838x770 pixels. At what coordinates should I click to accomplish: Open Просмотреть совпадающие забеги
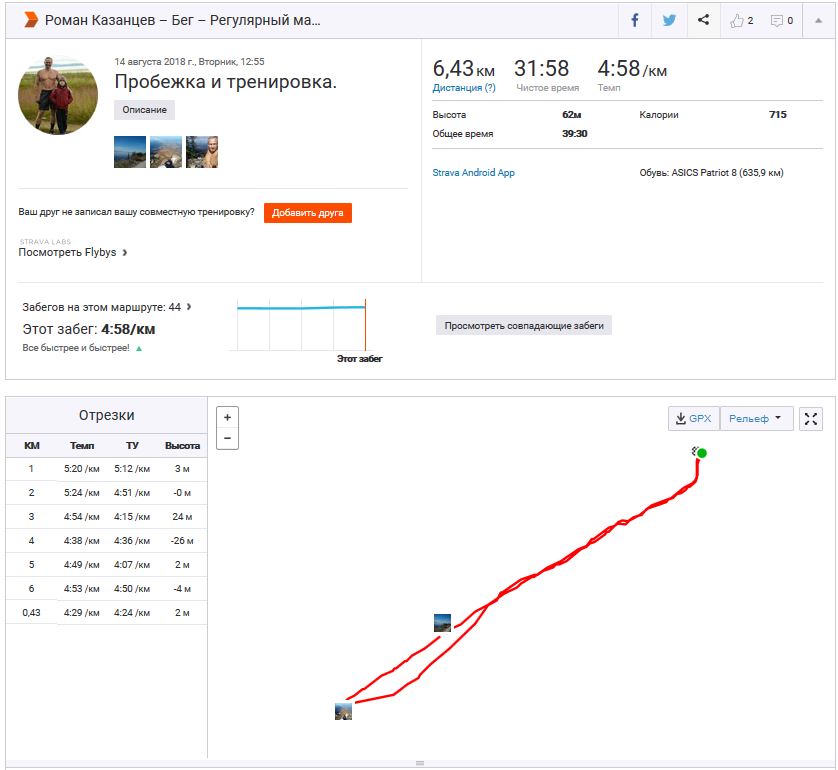click(524, 325)
